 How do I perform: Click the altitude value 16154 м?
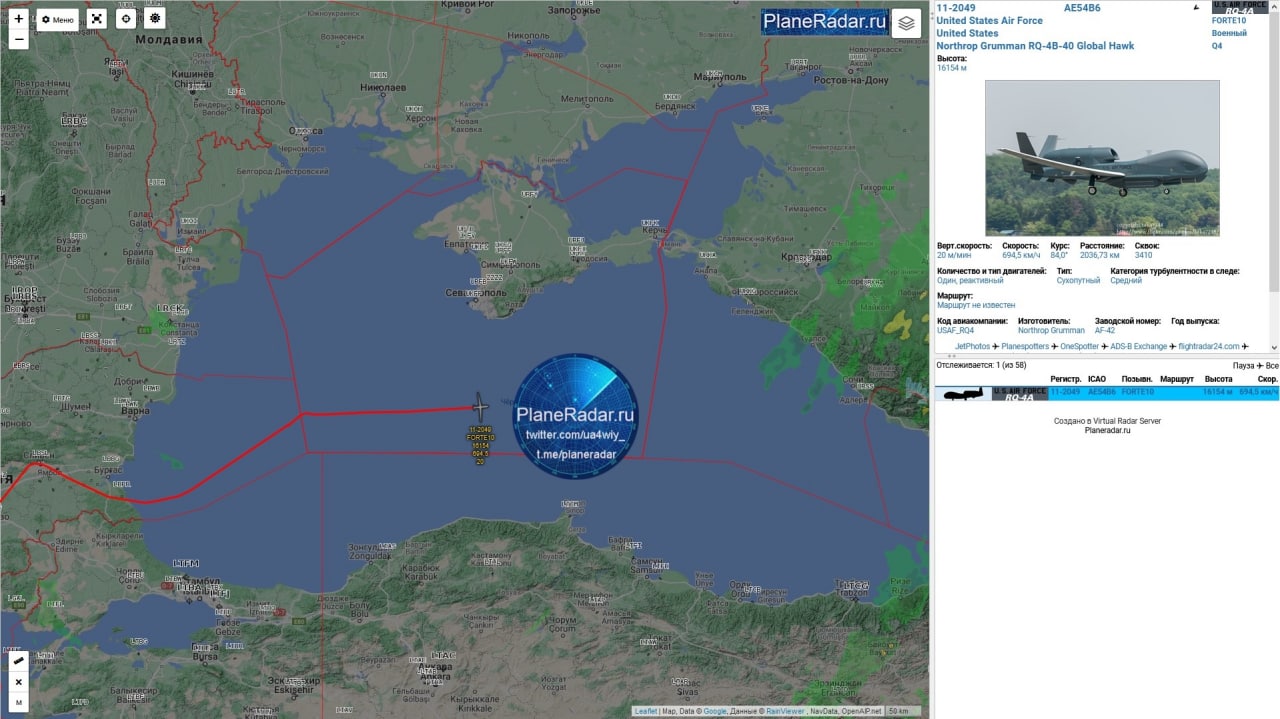coord(952,68)
